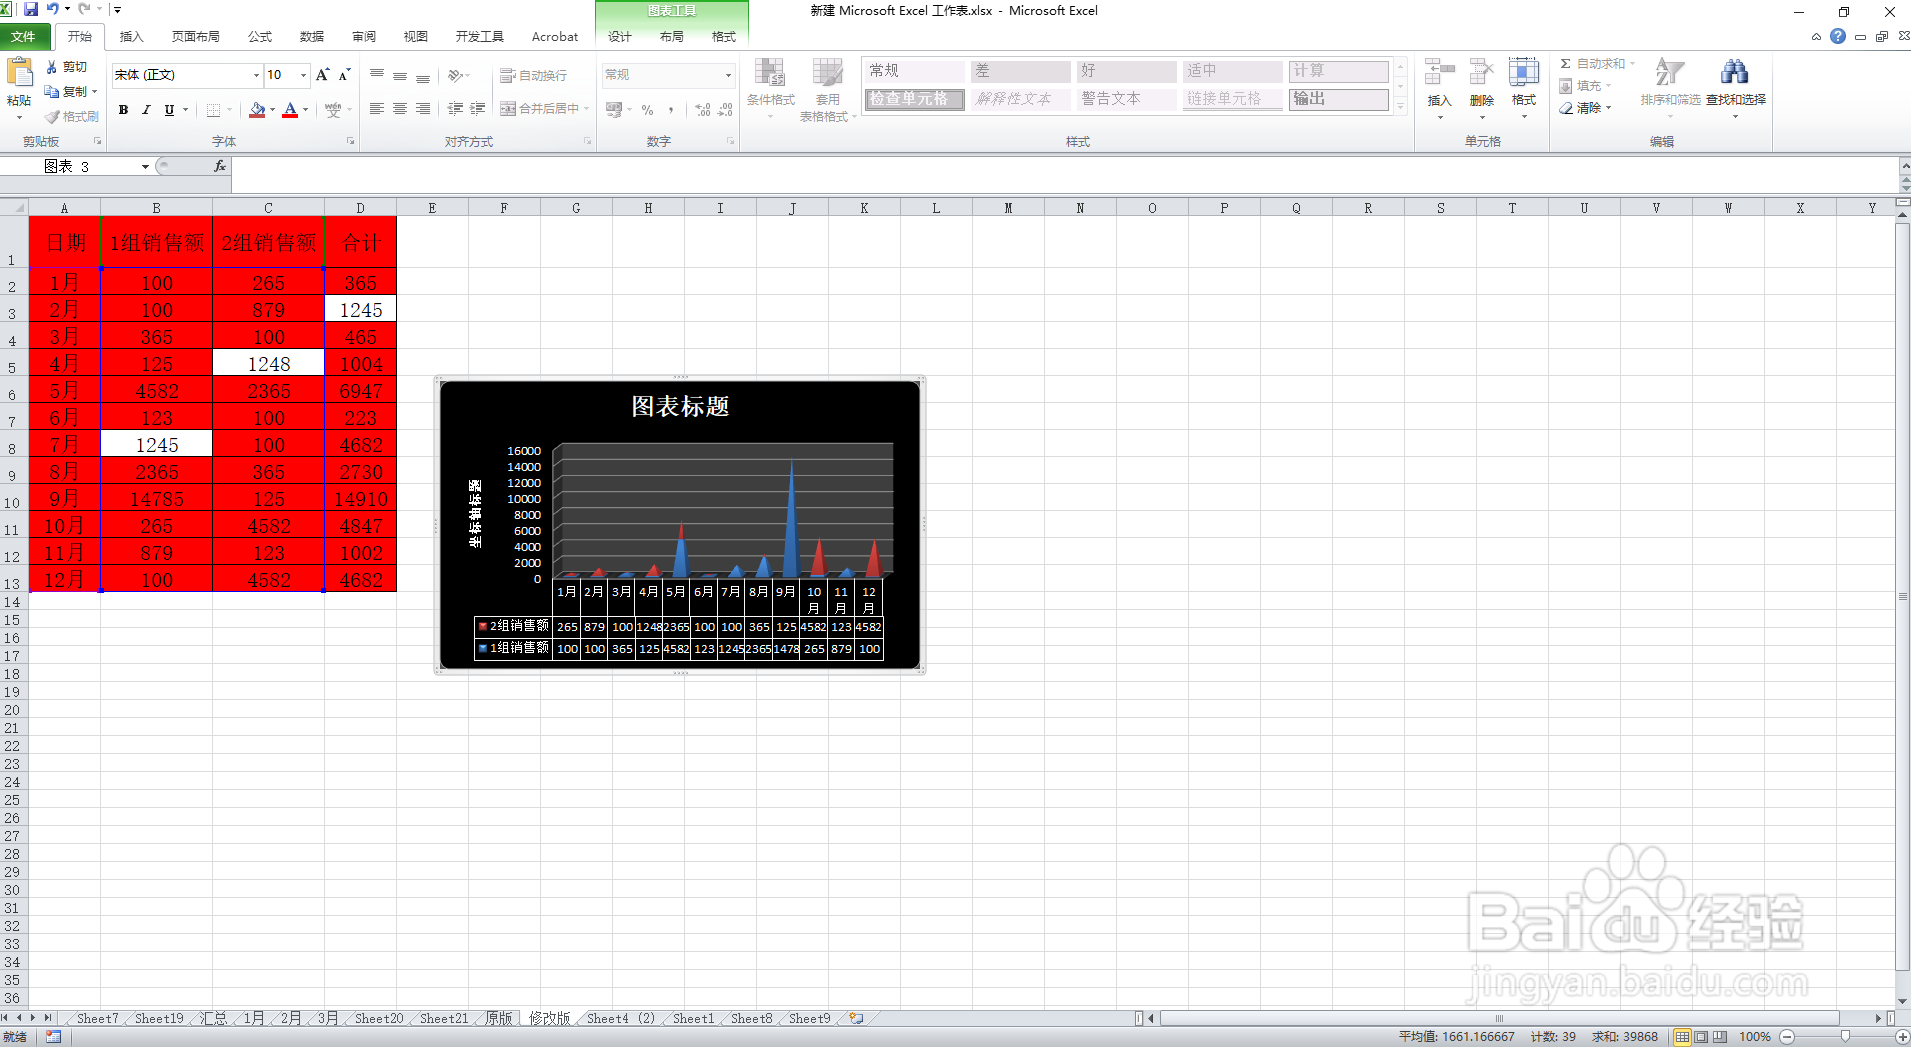Open Insert cells (插入) icon
1911x1047 pixels.
click(1439, 73)
